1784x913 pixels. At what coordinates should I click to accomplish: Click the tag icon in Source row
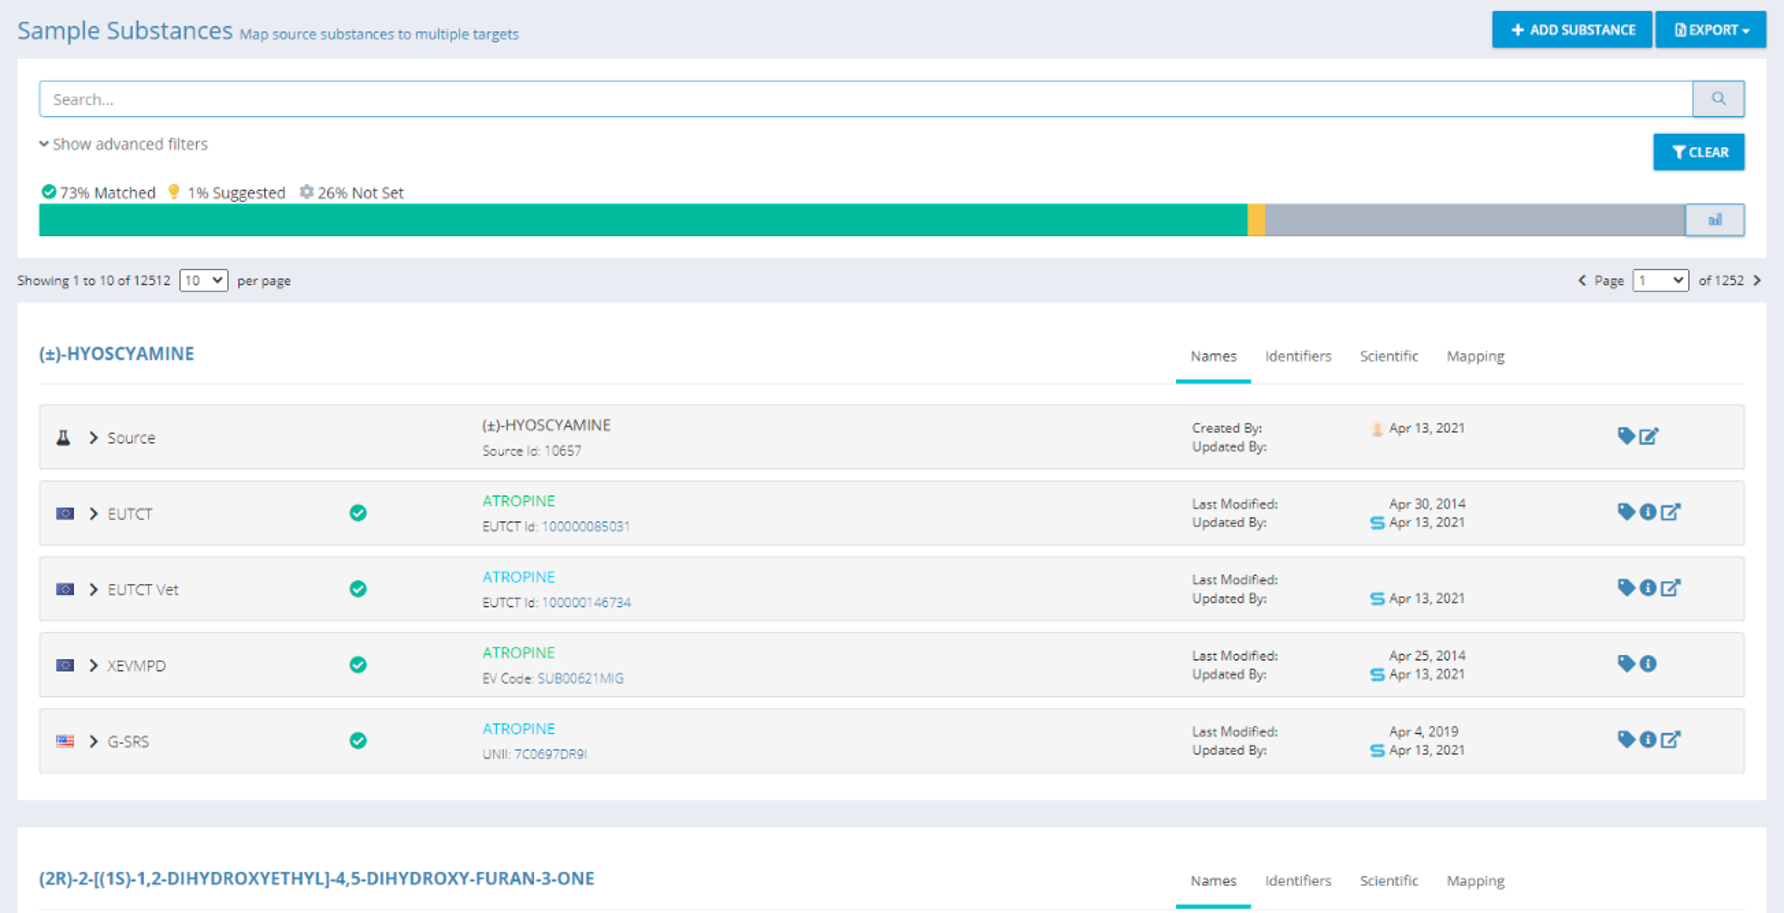1626,436
